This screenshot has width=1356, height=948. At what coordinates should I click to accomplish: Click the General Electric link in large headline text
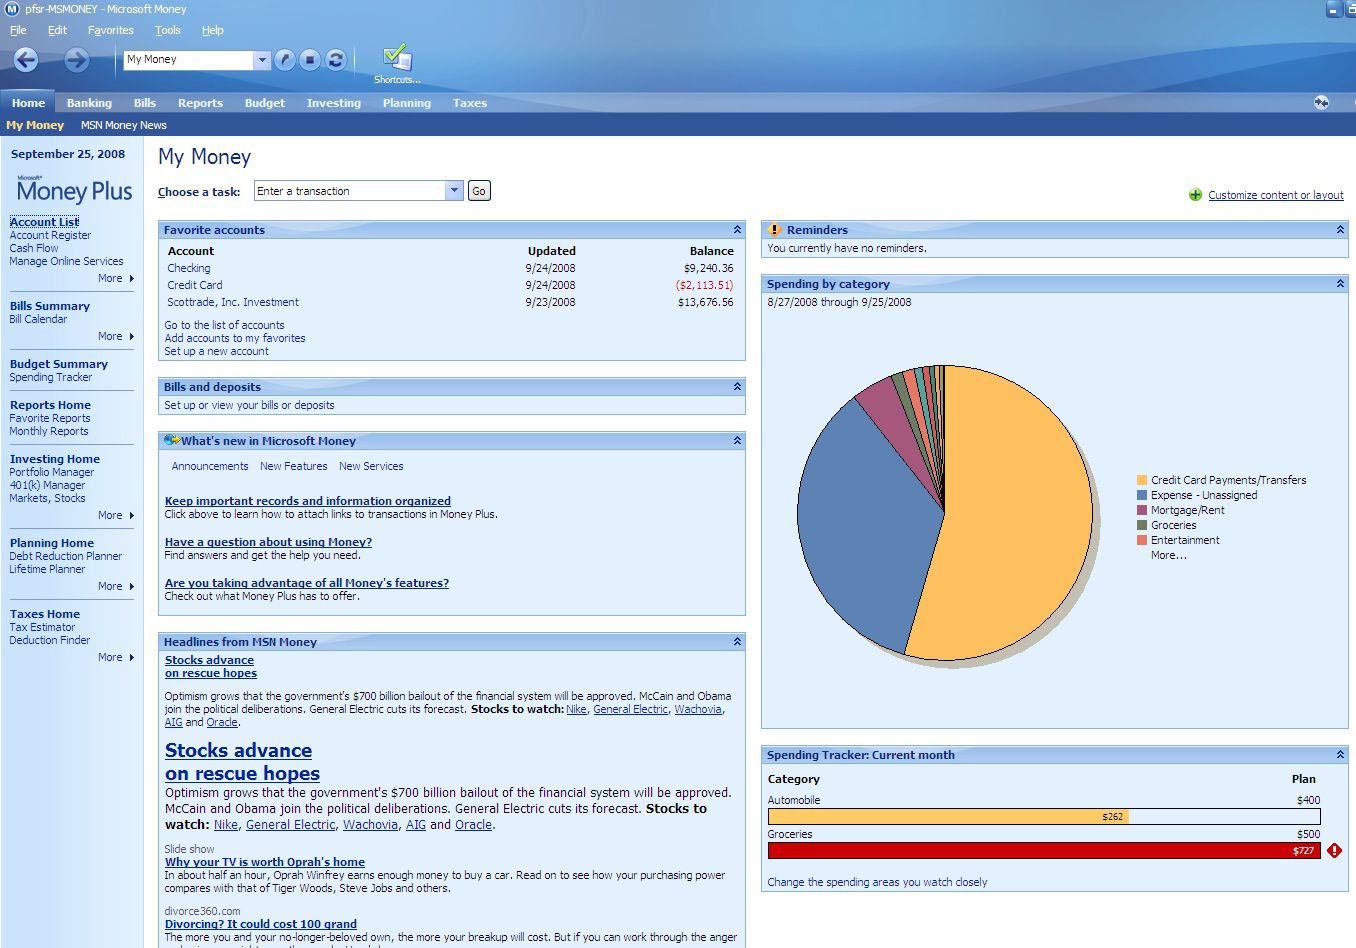(x=290, y=825)
